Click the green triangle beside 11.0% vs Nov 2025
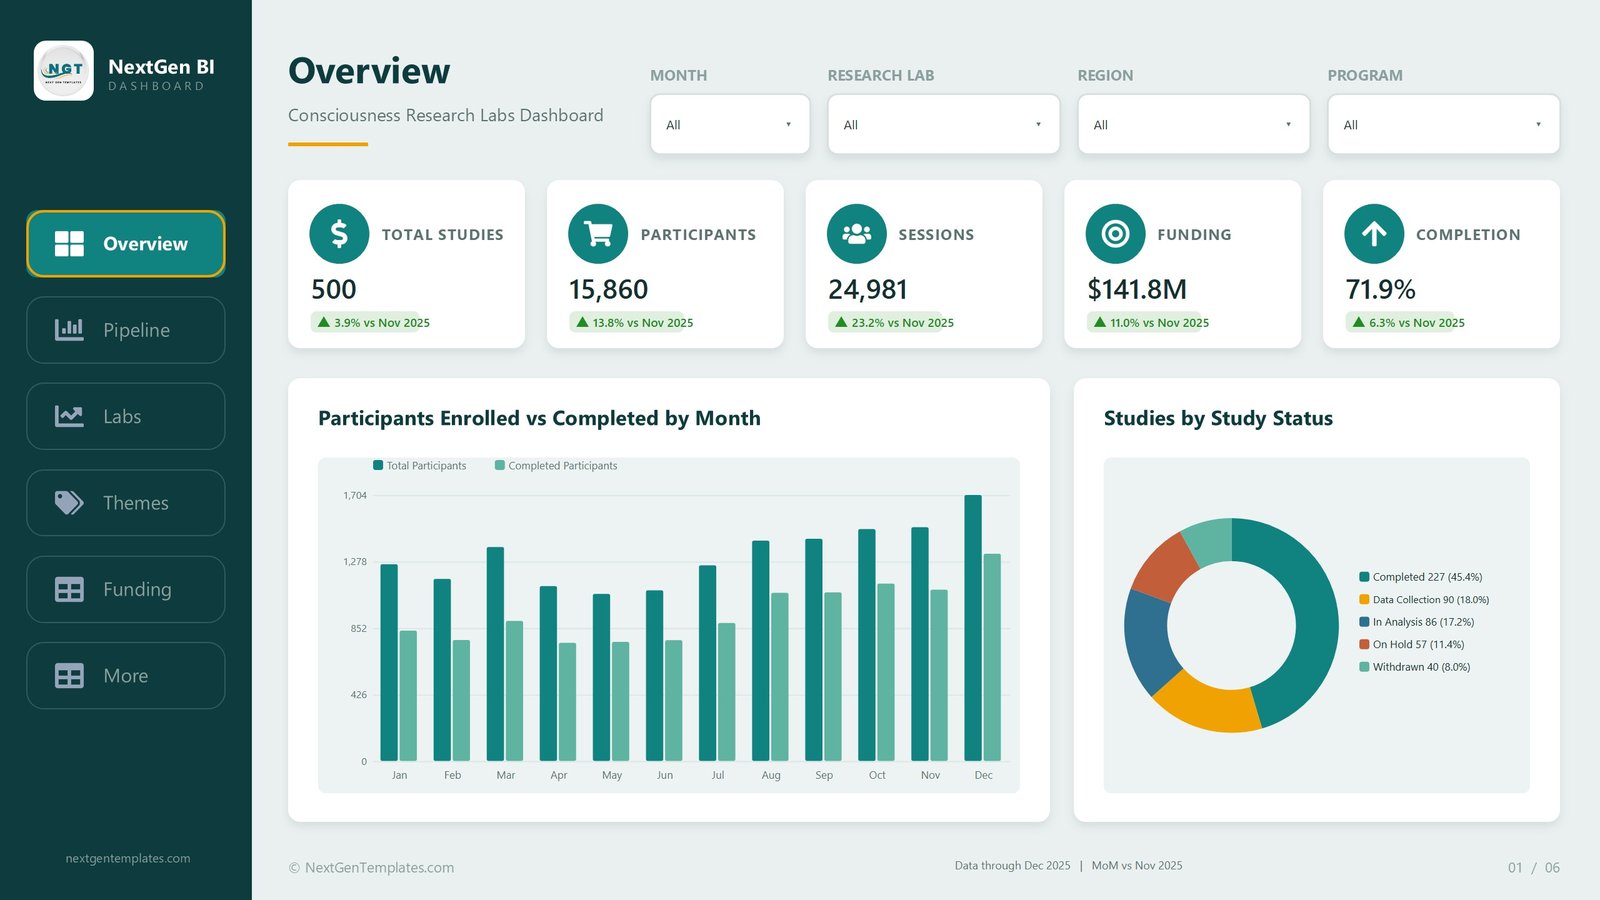This screenshot has height=900, width=1600. pyautogui.click(x=1100, y=322)
